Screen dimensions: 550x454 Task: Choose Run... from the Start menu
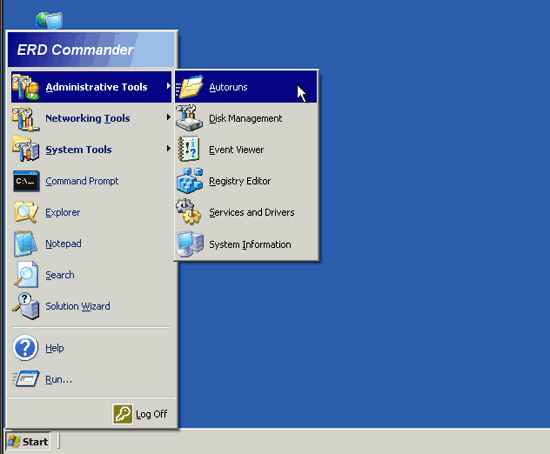92,379
